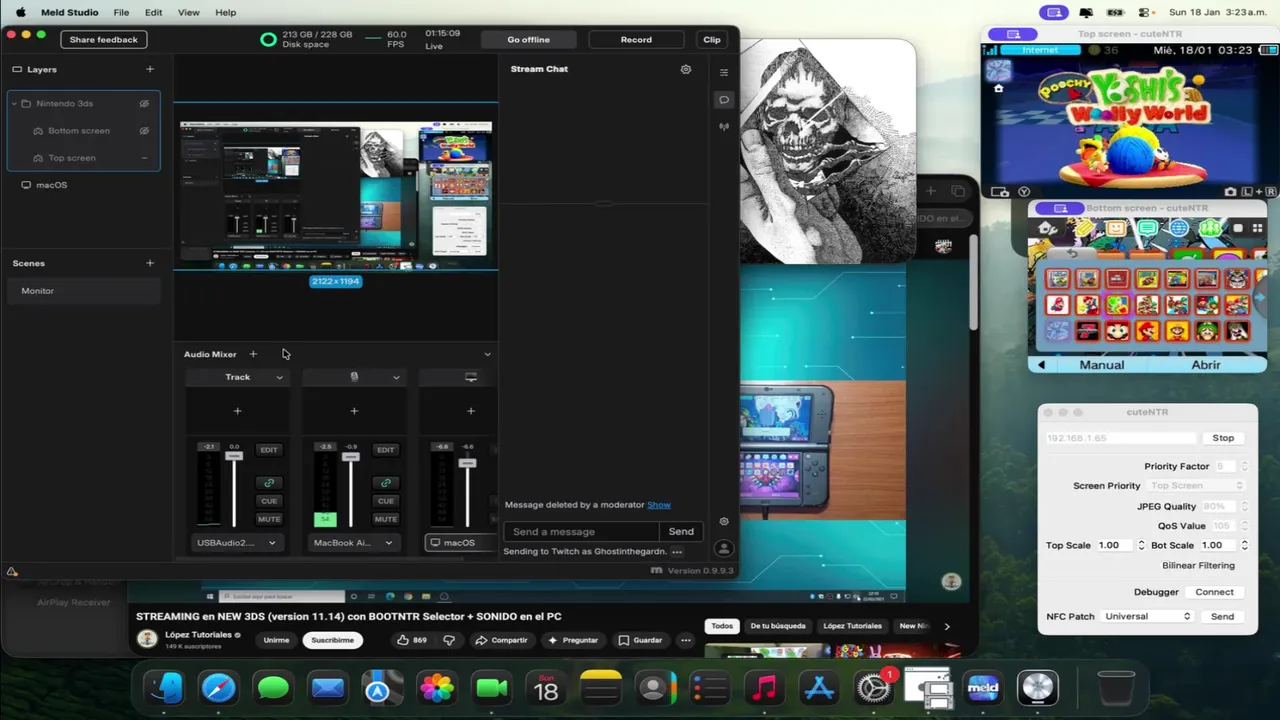Viewport: 1280px width, 720px height.
Task: Toggle visibility of Nintendo 3ds layer
Action: (x=144, y=103)
